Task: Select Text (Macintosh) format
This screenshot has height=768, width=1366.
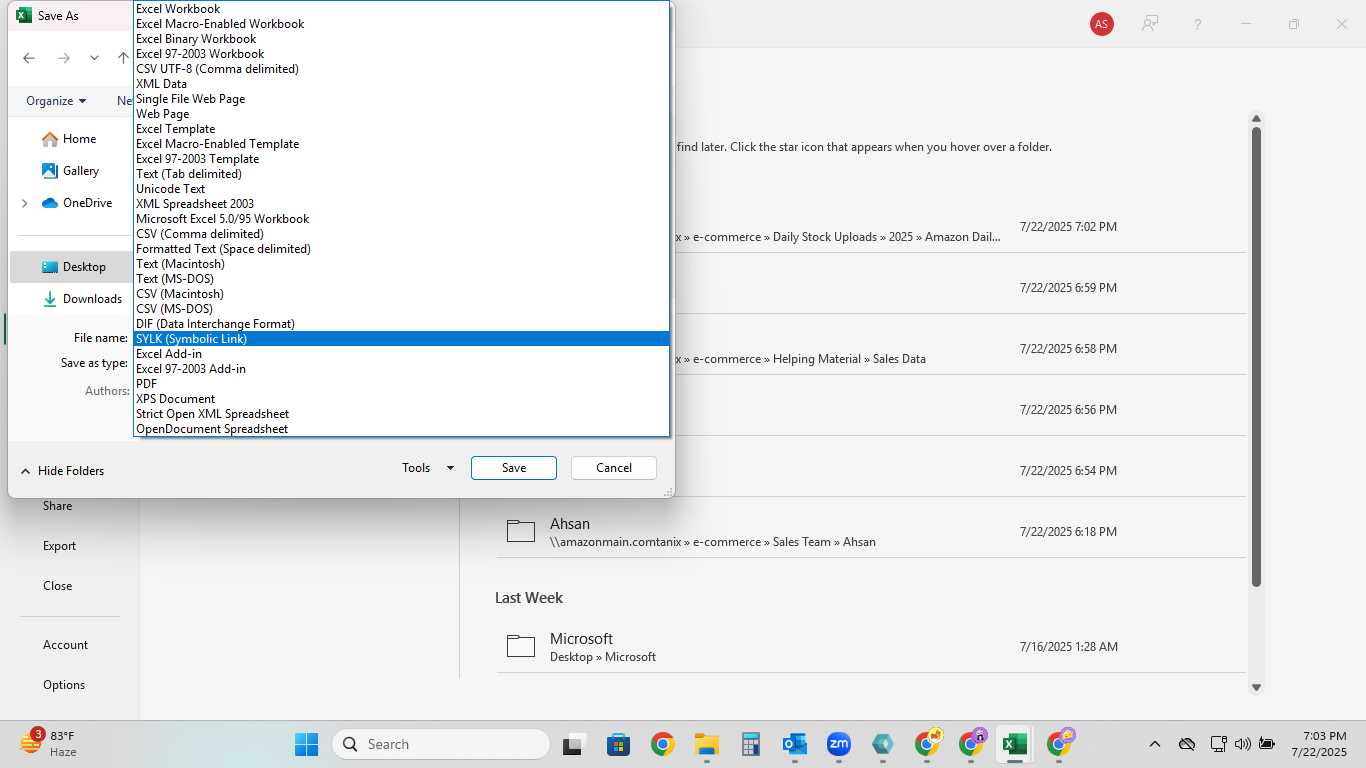Action: [401, 264]
